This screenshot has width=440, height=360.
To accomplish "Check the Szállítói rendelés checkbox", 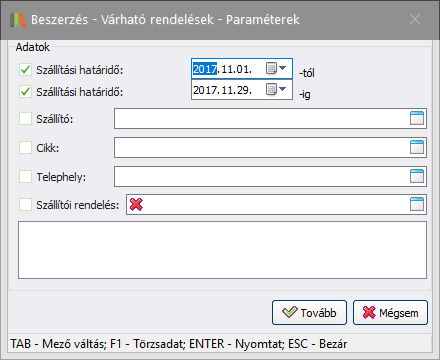I will (25, 205).
